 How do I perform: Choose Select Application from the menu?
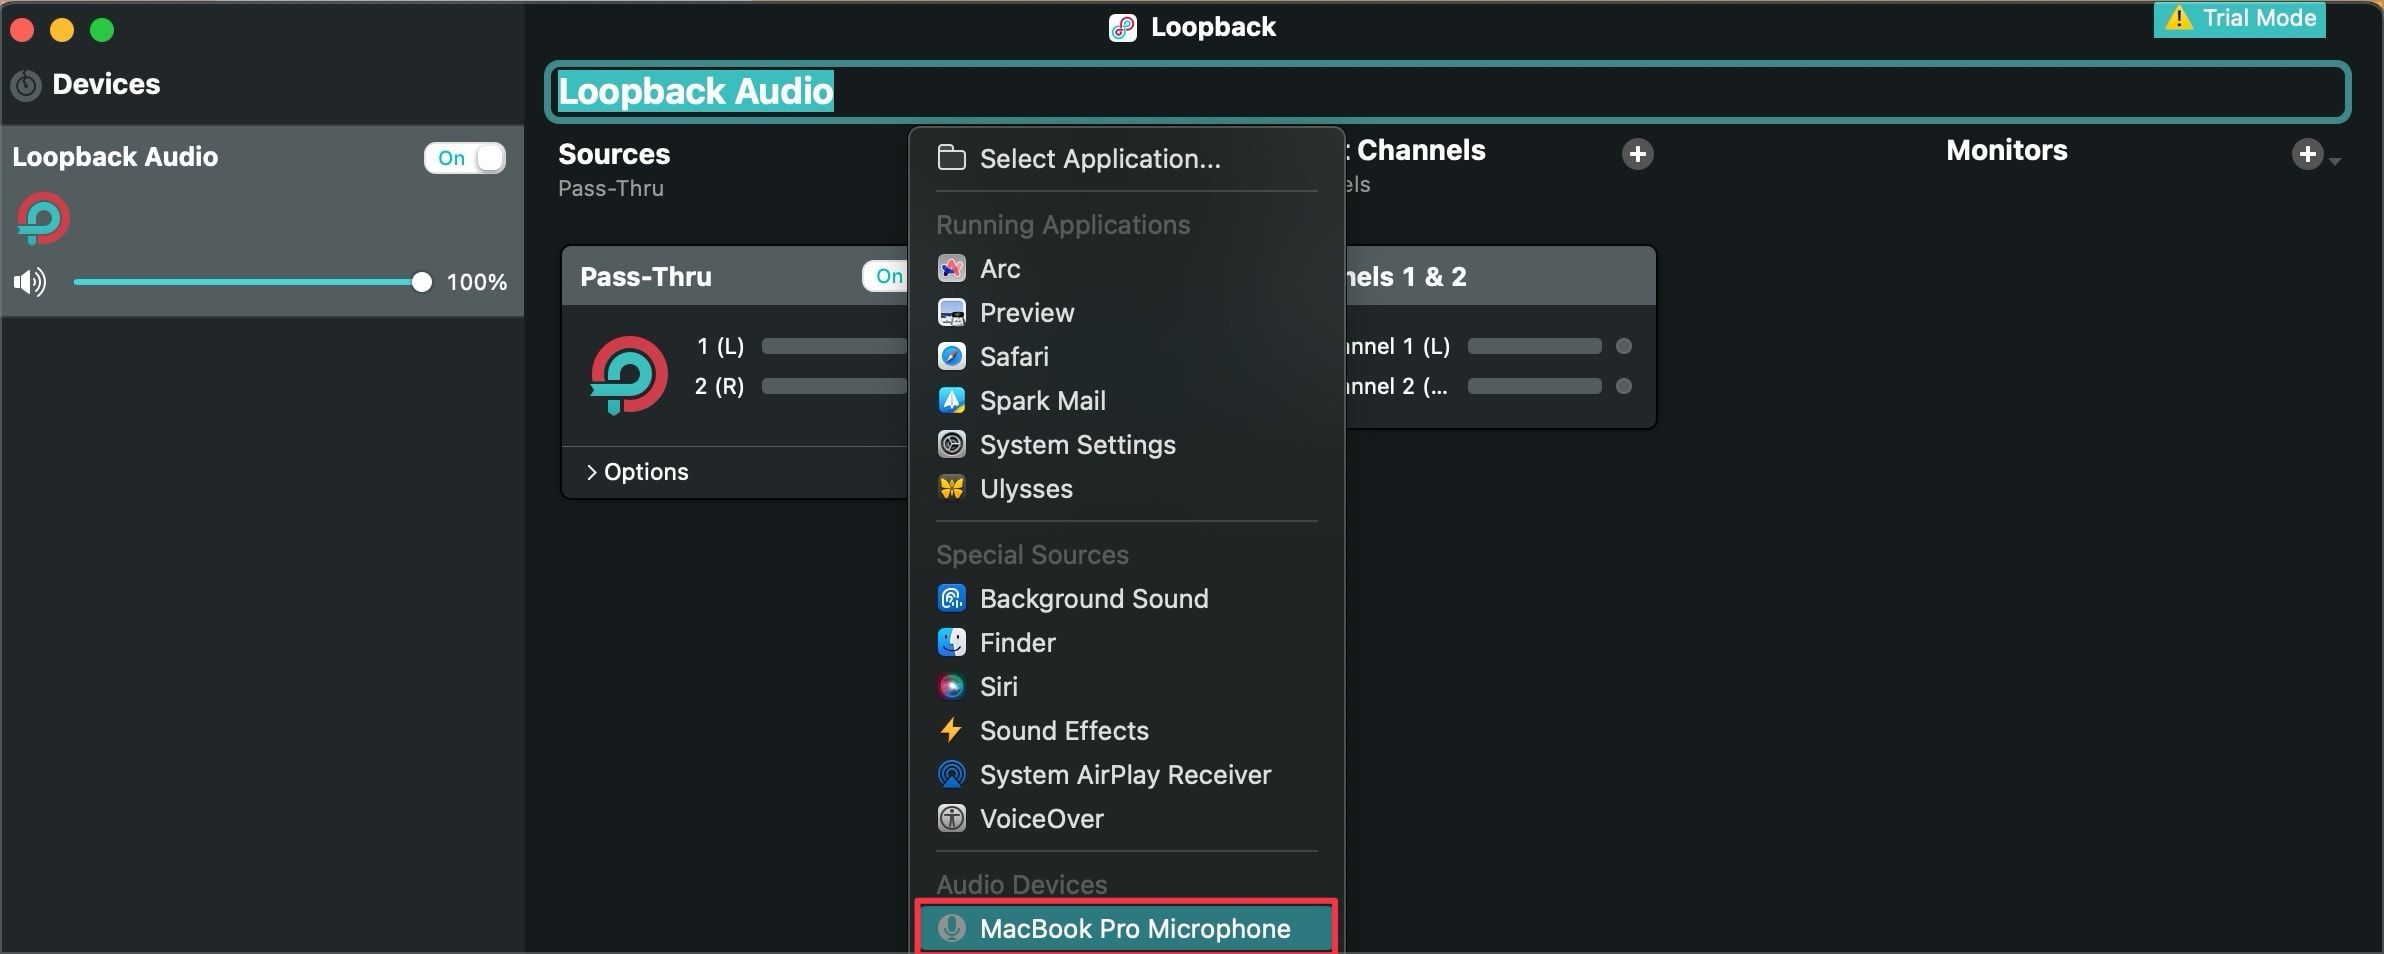[1099, 158]
